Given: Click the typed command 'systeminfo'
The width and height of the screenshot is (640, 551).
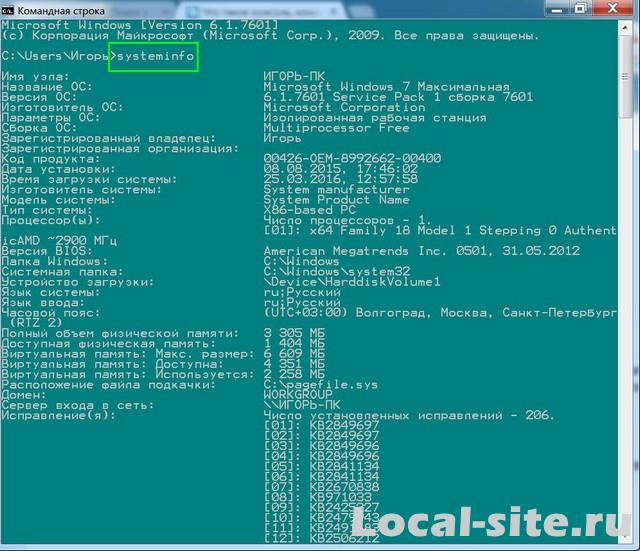Looking at the screenshot, I should coord(156,56).
